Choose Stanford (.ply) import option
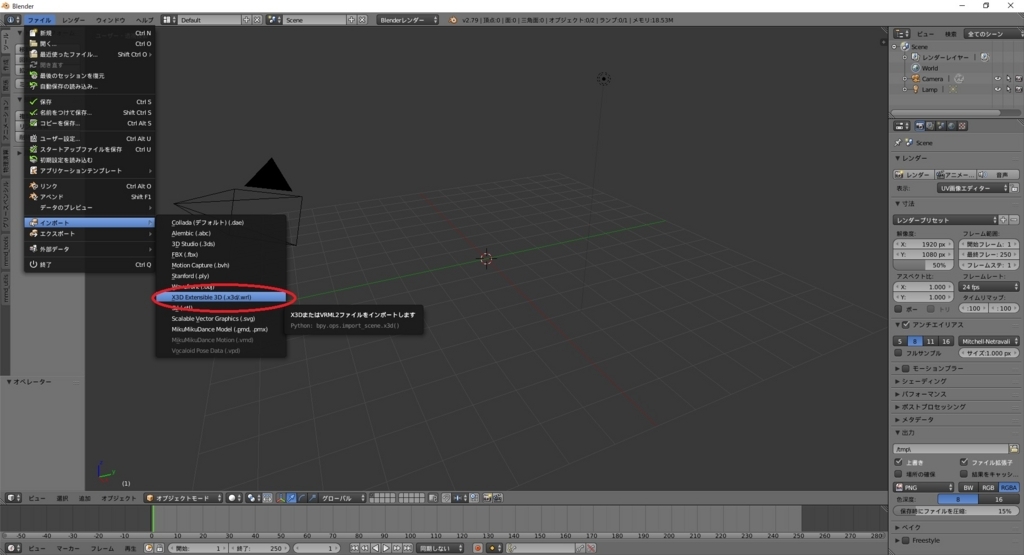 [x=220, y=276]
